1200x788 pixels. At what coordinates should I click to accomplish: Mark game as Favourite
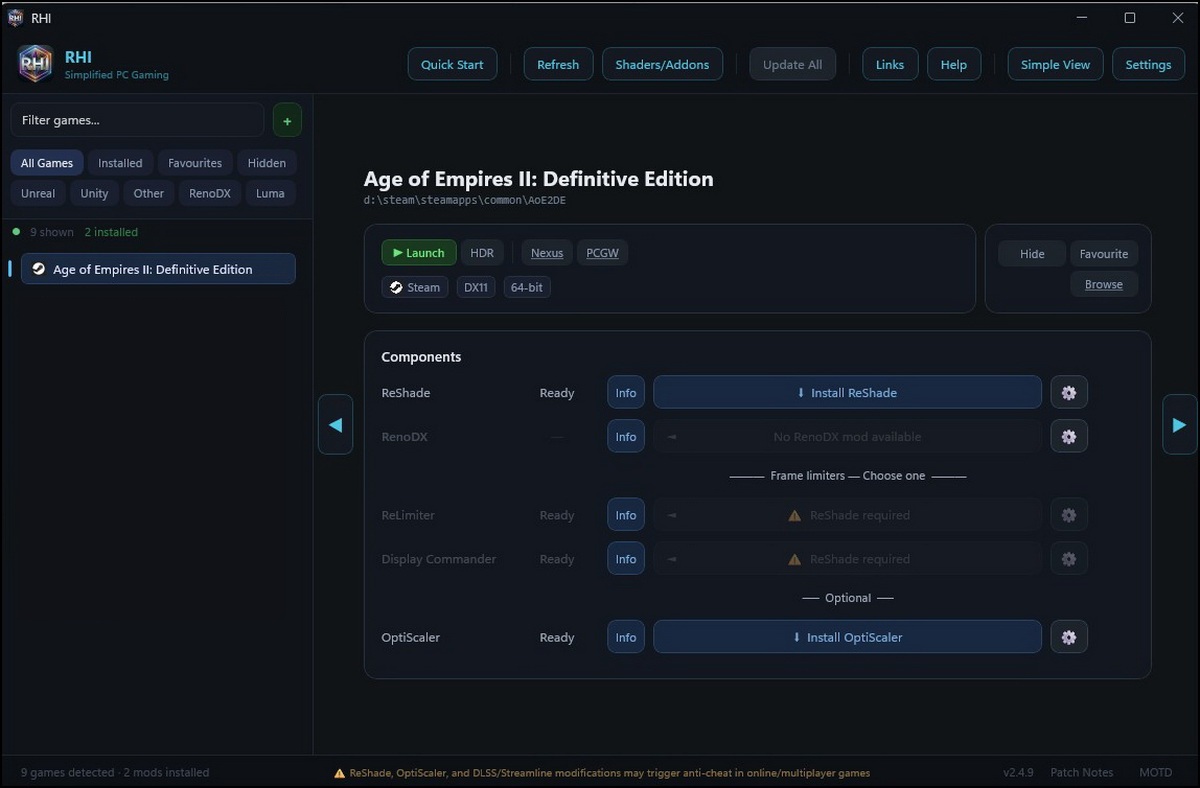[x=1104, y=254]
